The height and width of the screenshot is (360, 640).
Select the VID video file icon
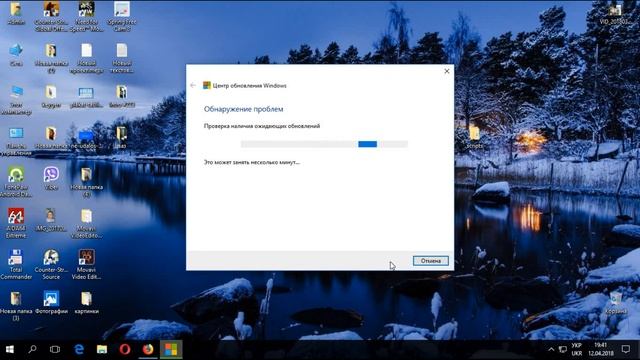pyautogui.click(x=615, y=14)
